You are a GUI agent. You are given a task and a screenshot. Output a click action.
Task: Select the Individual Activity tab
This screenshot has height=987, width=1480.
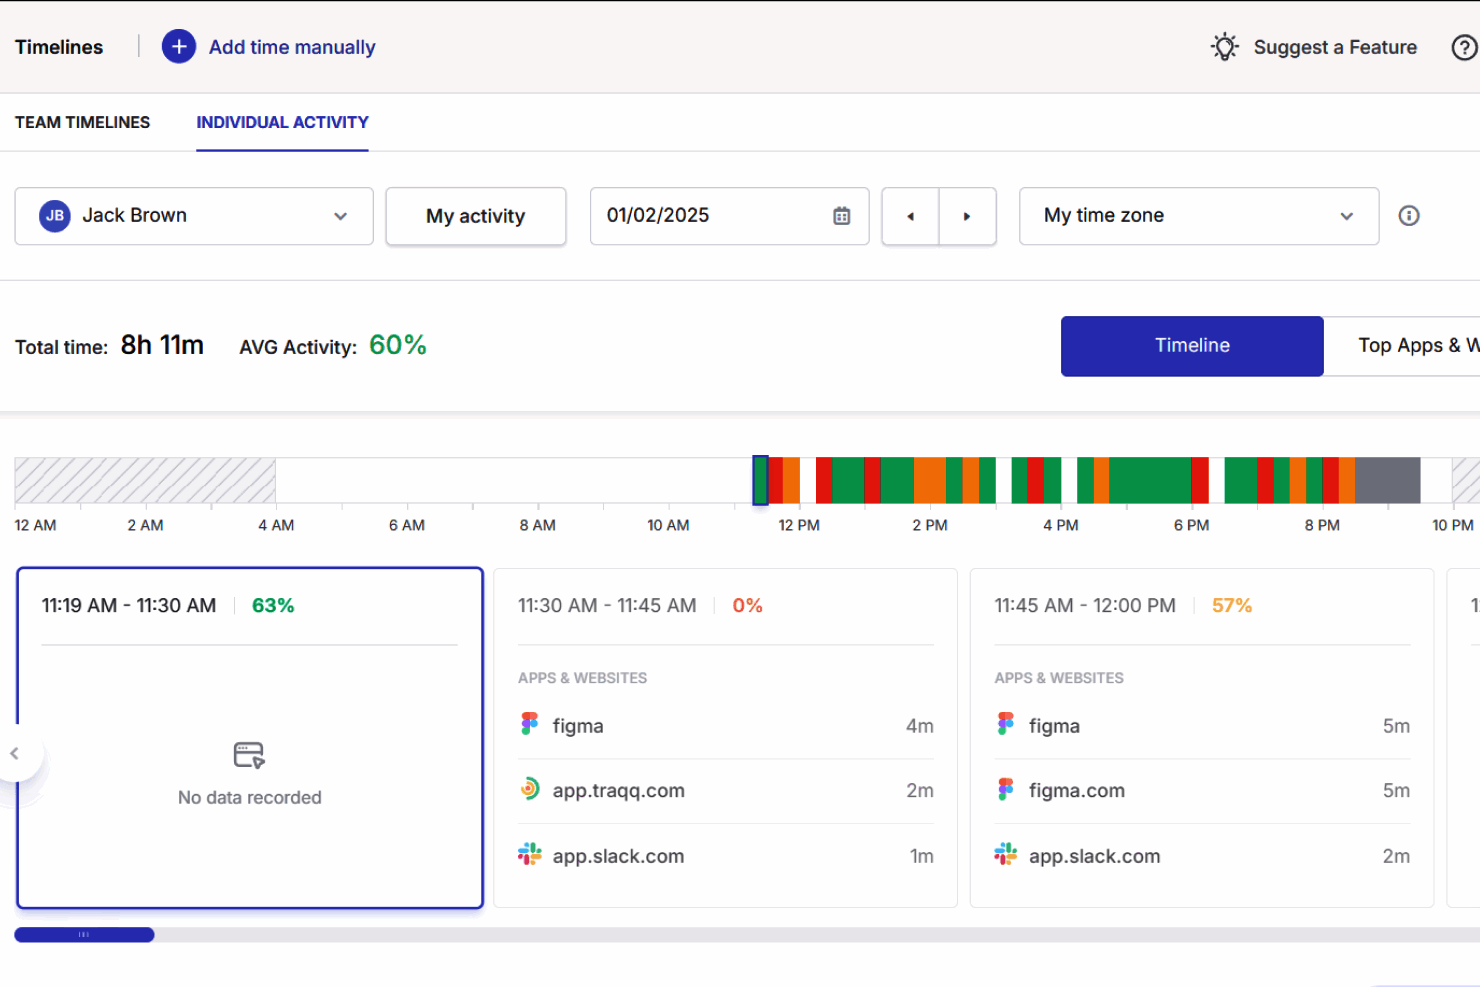(282, 122)
